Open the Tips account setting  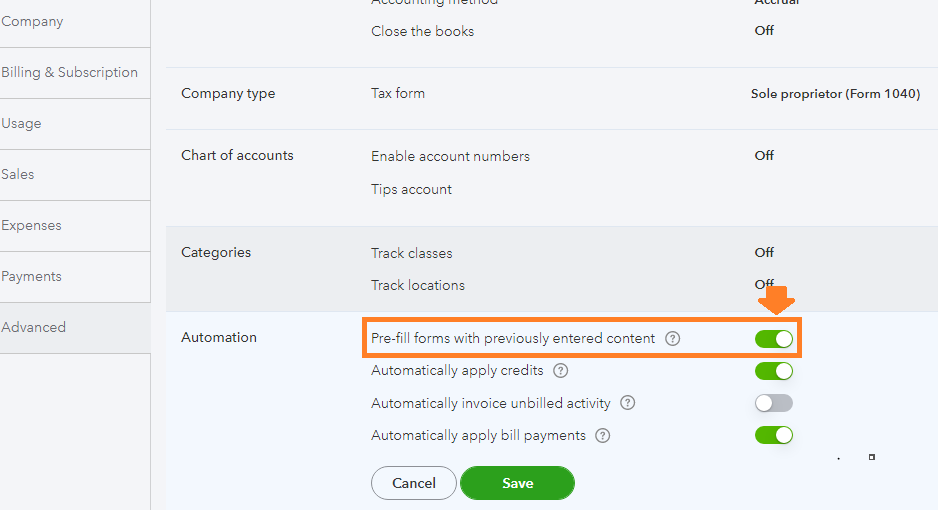pyautogui.click(x=411, y=189)
